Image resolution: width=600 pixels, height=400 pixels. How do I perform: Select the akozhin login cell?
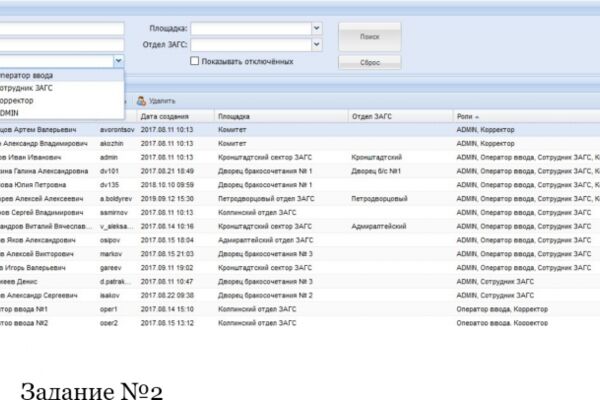(x=112, y=144)
